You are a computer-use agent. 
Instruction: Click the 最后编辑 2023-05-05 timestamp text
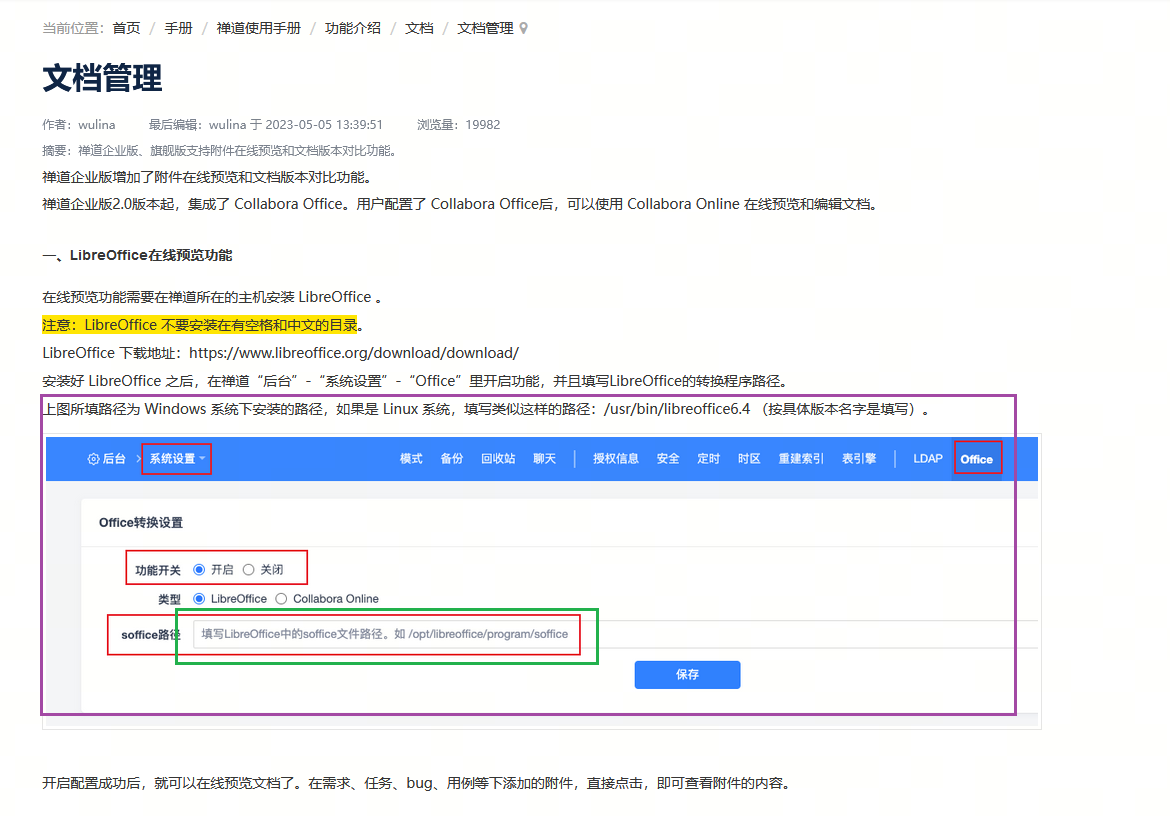click(x=266, y=125)
